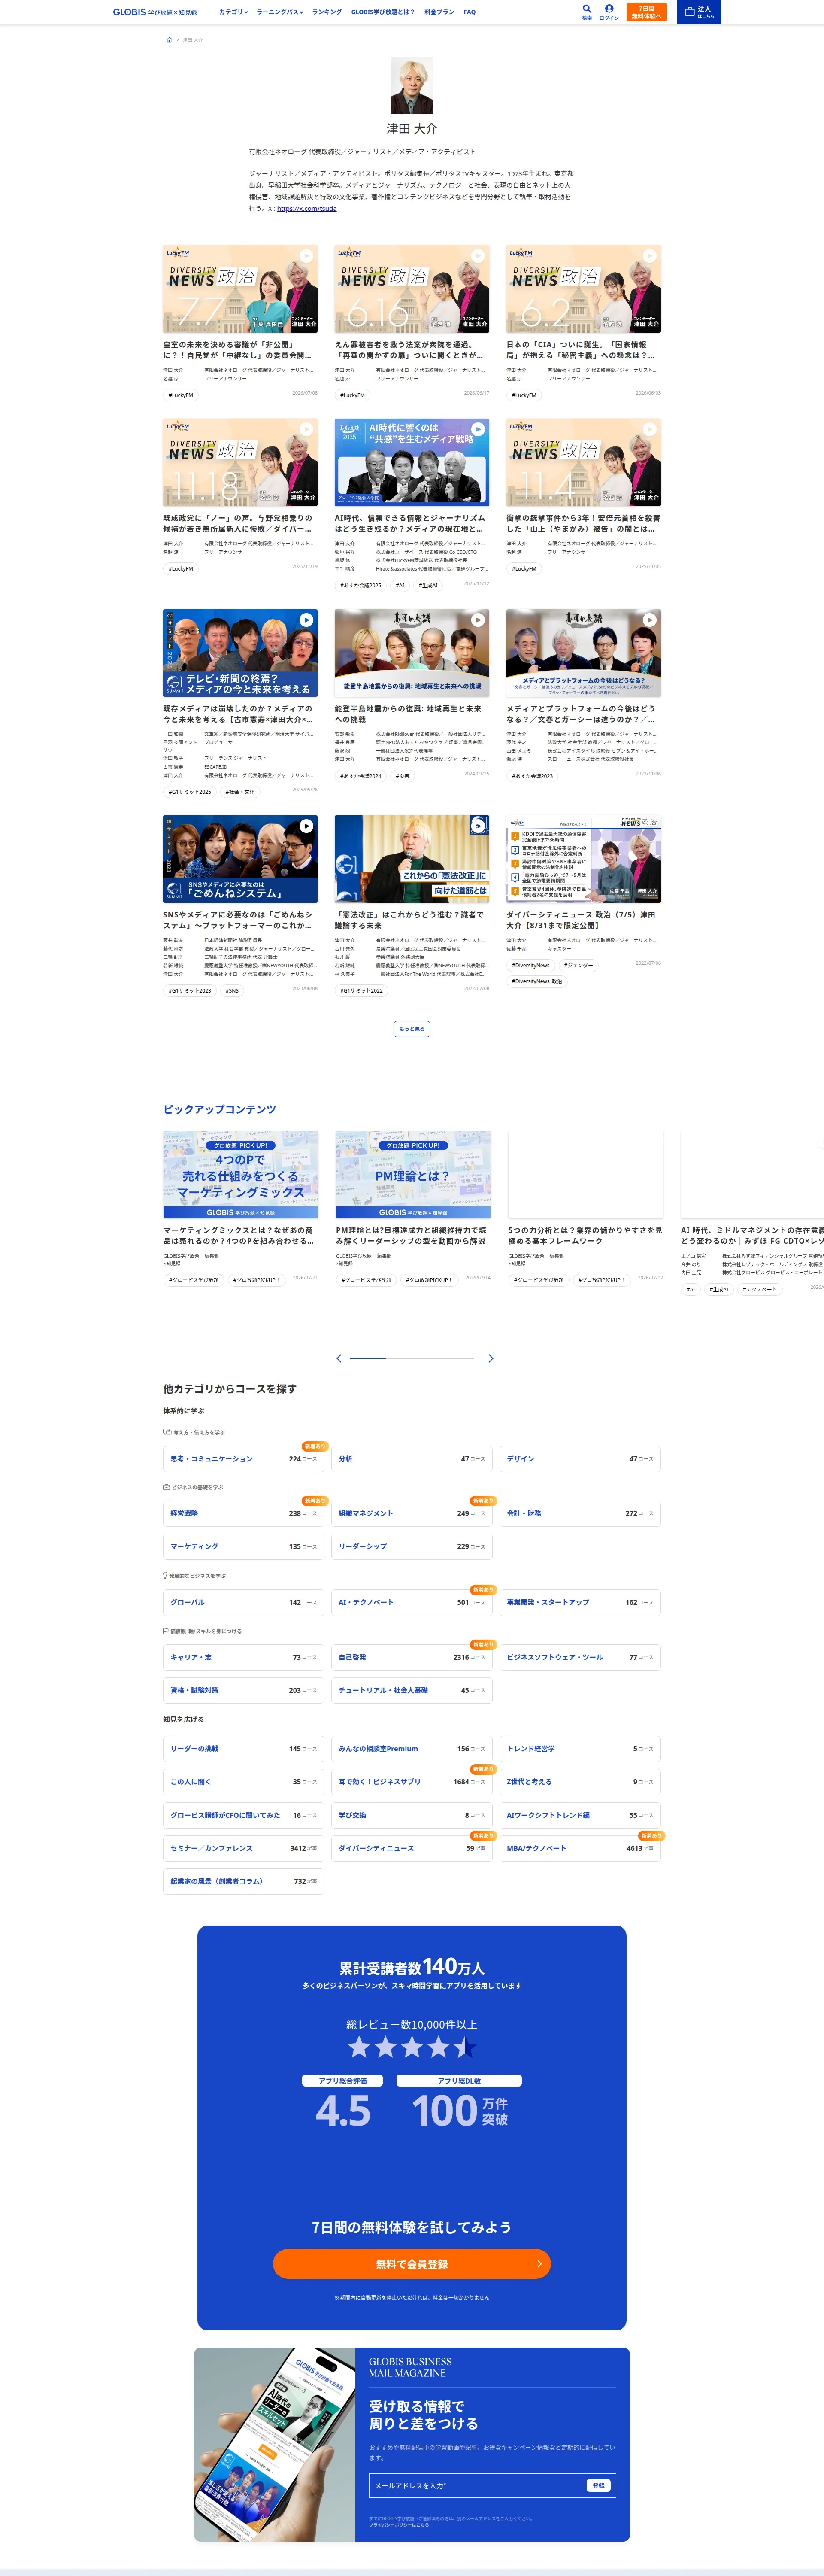Open the リーダーシップ category card
824x2576 pixels.
[x=412, y=1546]
